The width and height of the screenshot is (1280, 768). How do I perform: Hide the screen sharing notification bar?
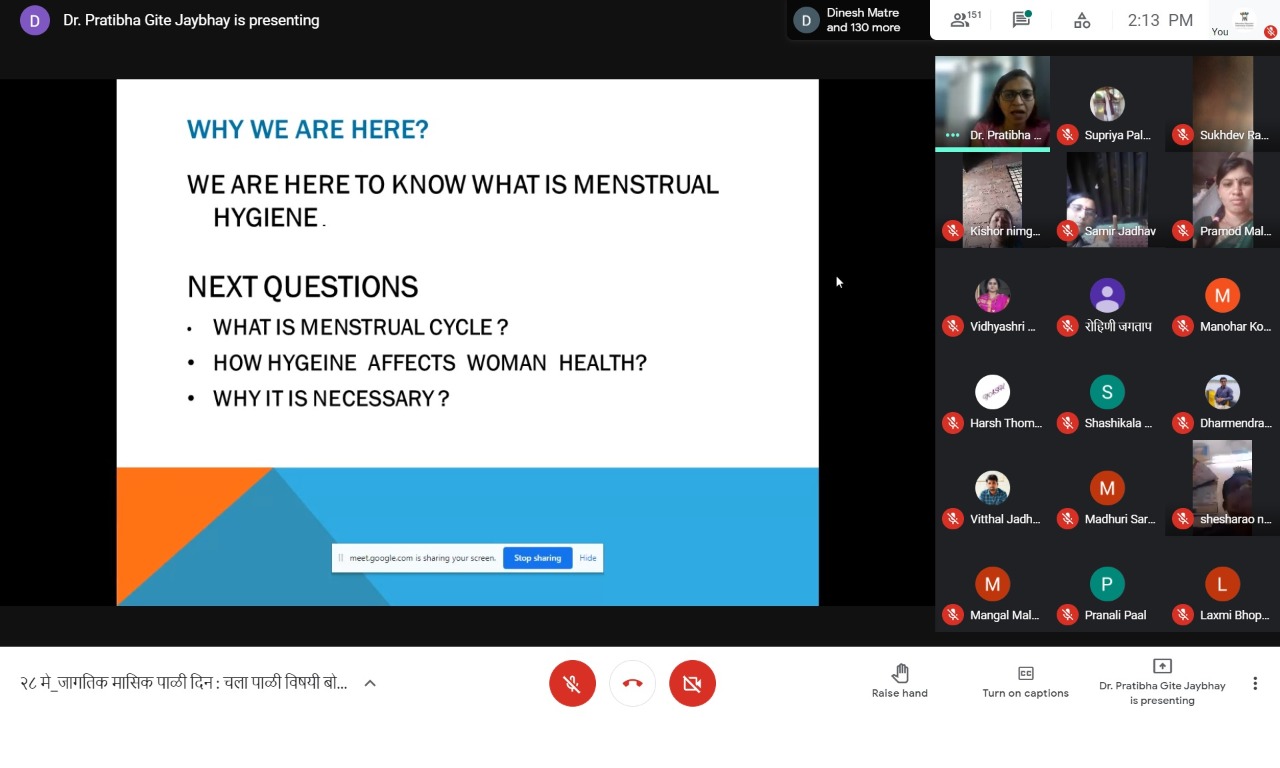pos(588,558)
